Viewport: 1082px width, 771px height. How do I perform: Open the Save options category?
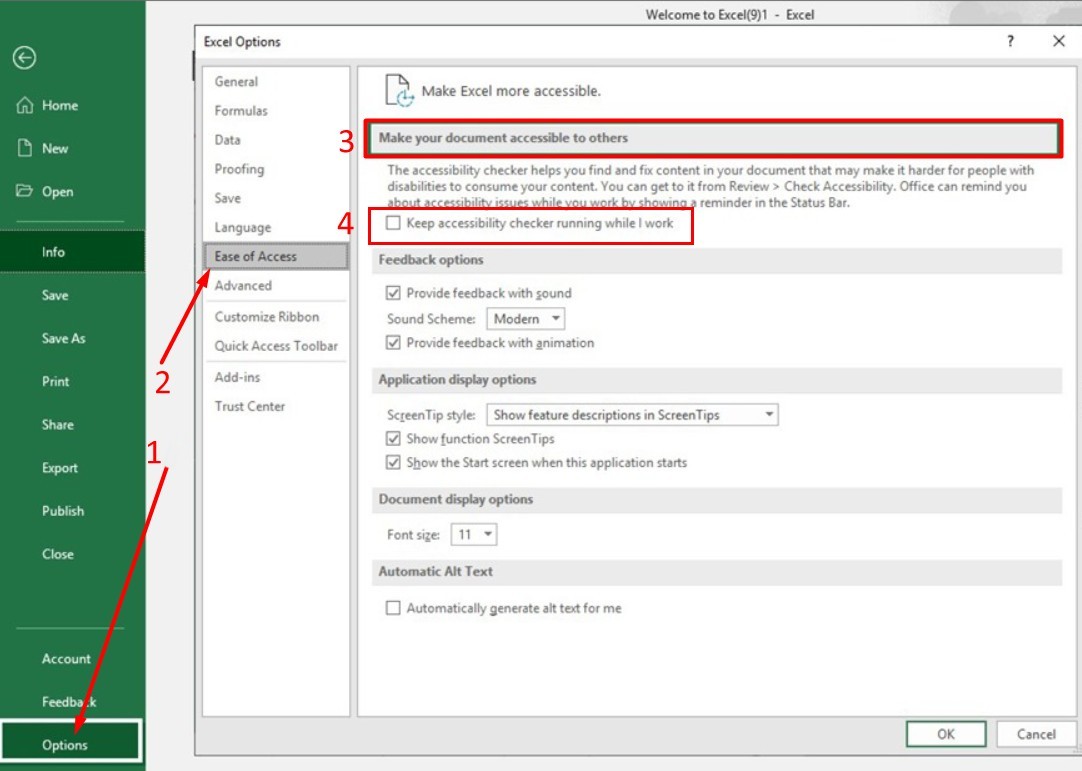coord(276,198)
